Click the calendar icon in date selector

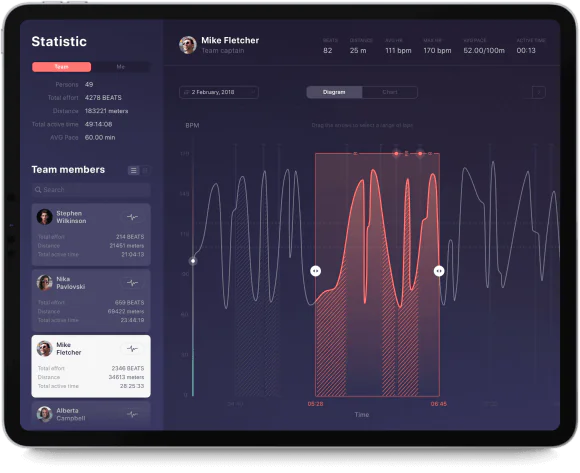point(187,92)
